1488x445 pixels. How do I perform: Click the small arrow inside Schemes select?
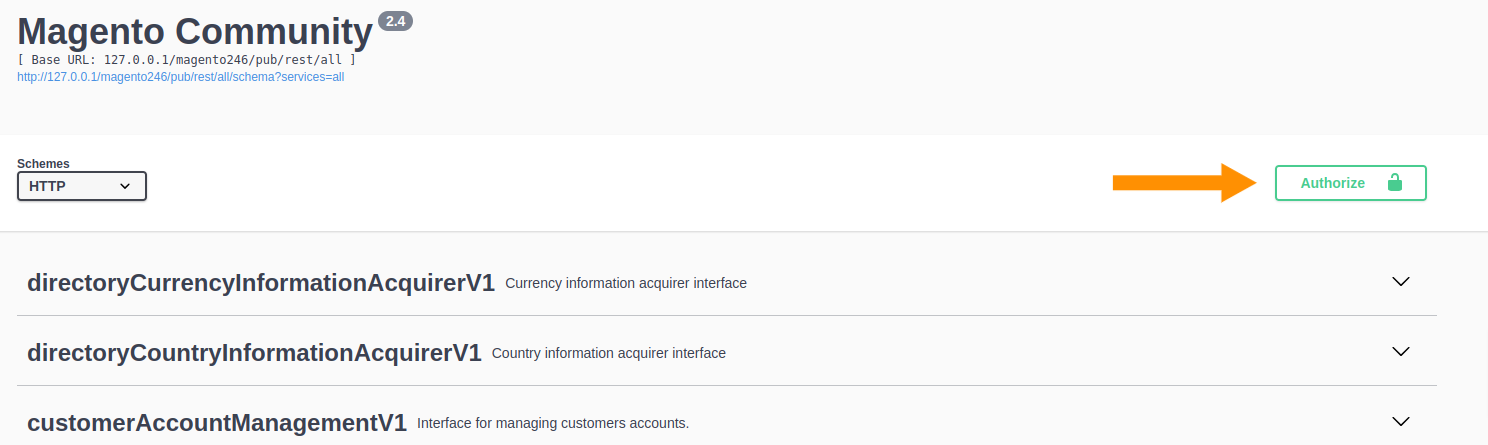(125, 186)
